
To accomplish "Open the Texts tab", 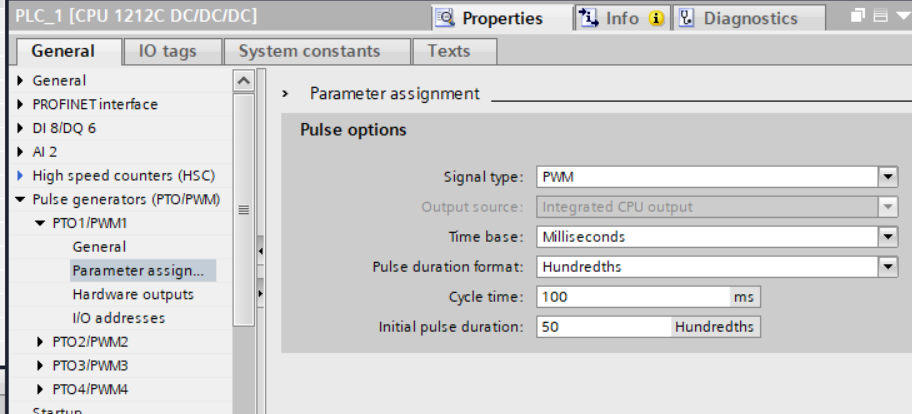I will [448, 51].
